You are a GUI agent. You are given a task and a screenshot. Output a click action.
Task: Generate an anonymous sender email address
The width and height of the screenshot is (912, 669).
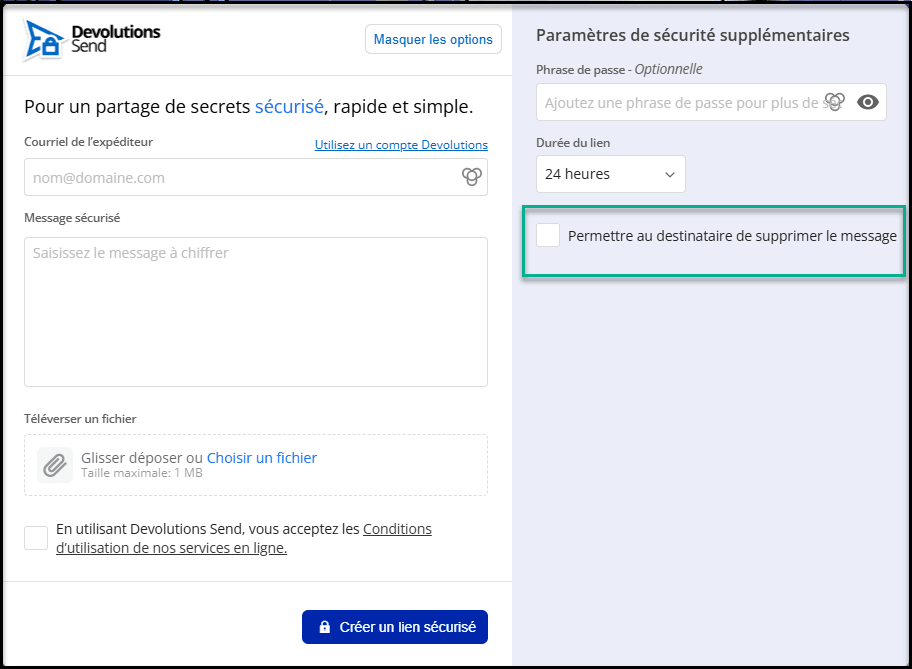471,176
